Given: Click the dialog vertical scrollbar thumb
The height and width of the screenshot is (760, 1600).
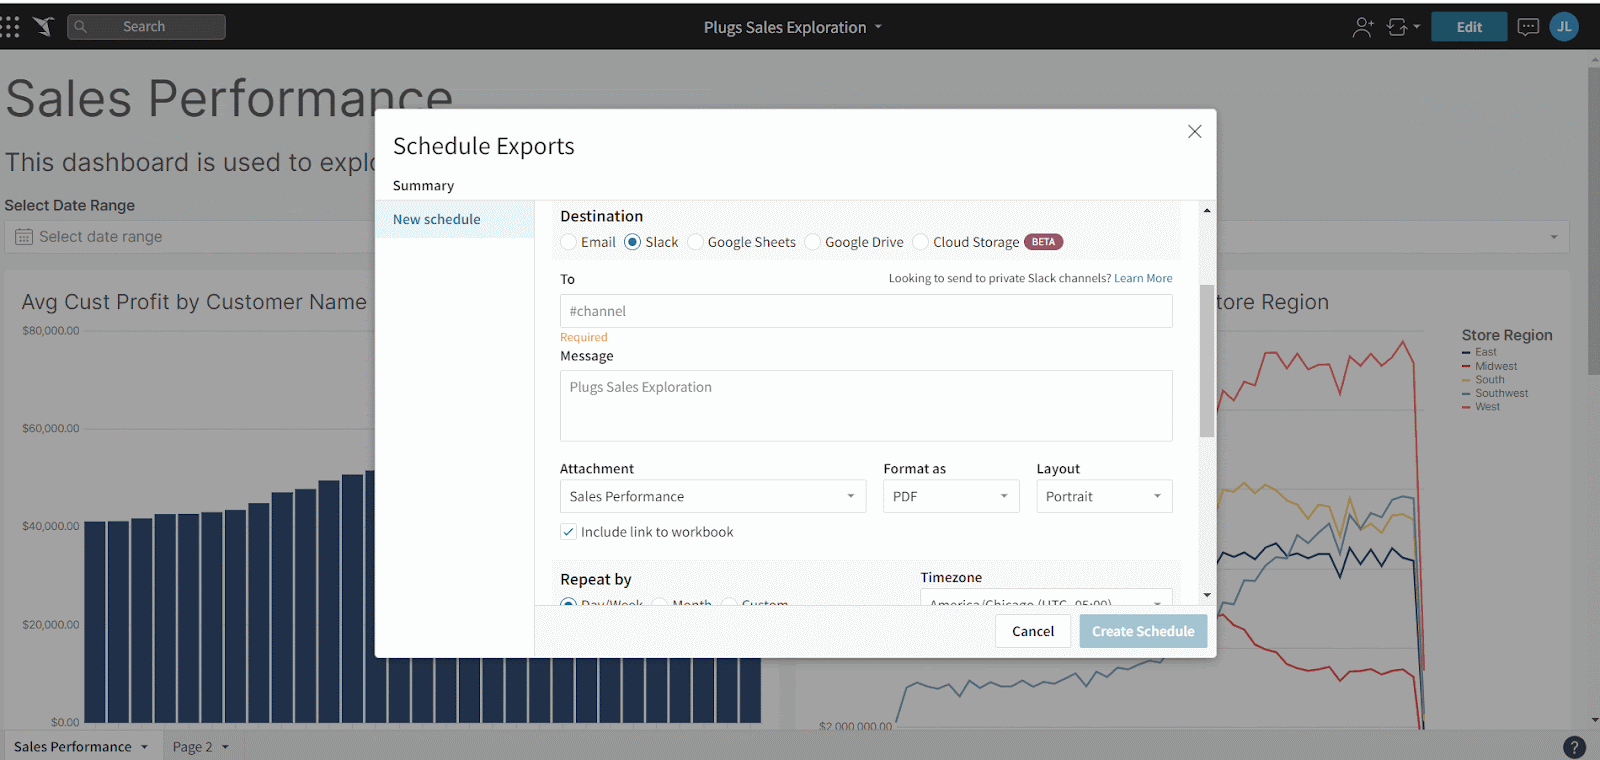Looking at the screenshot, I should [x=1207, y=361].
